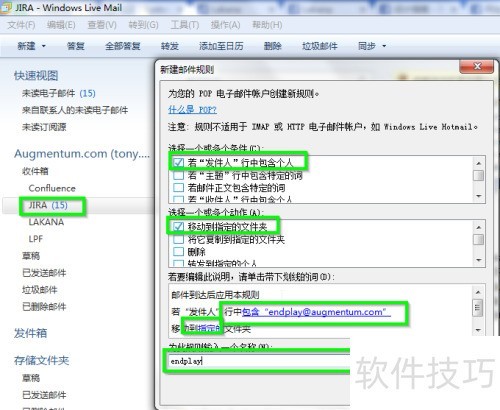Click actions list scrollbar thumb
Image resolution: width=500 pixels, height=410 pixels.
479,239
